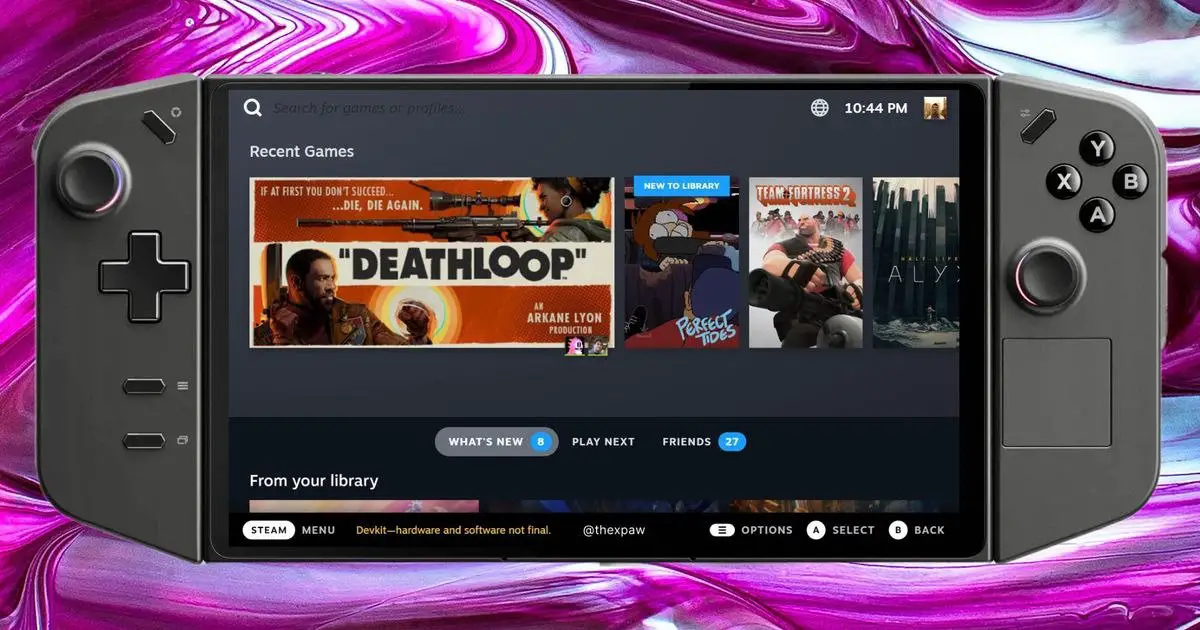Click the X face button on the controller

click(1064, 182)
